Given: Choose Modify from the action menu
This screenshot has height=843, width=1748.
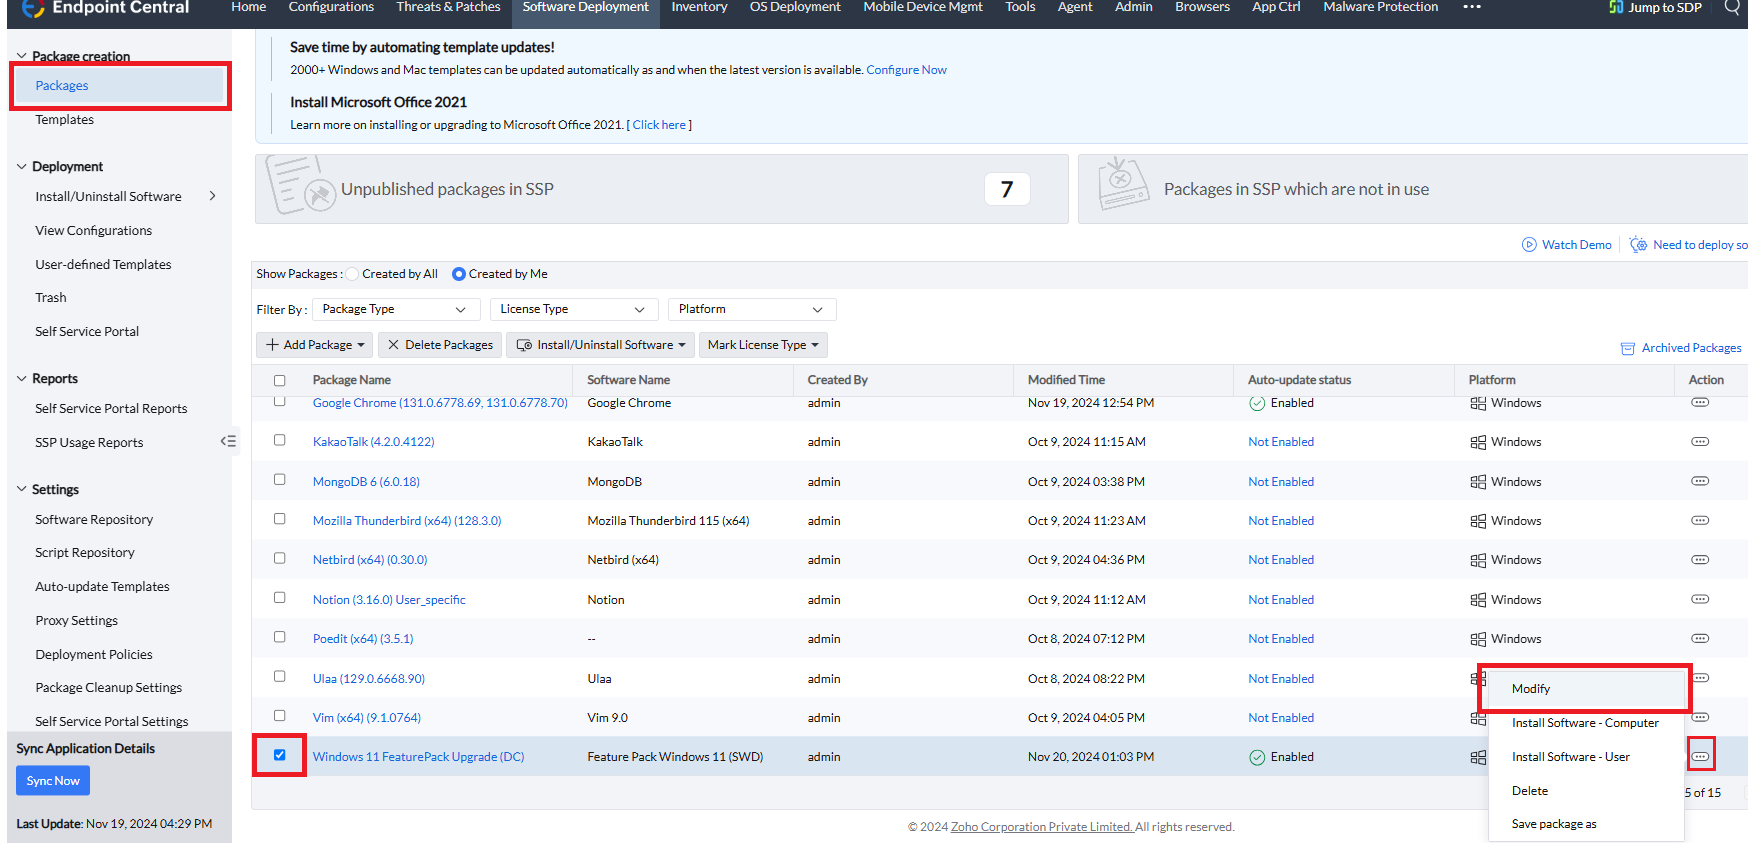Looking at the screenshot, I should (1586, 689).
